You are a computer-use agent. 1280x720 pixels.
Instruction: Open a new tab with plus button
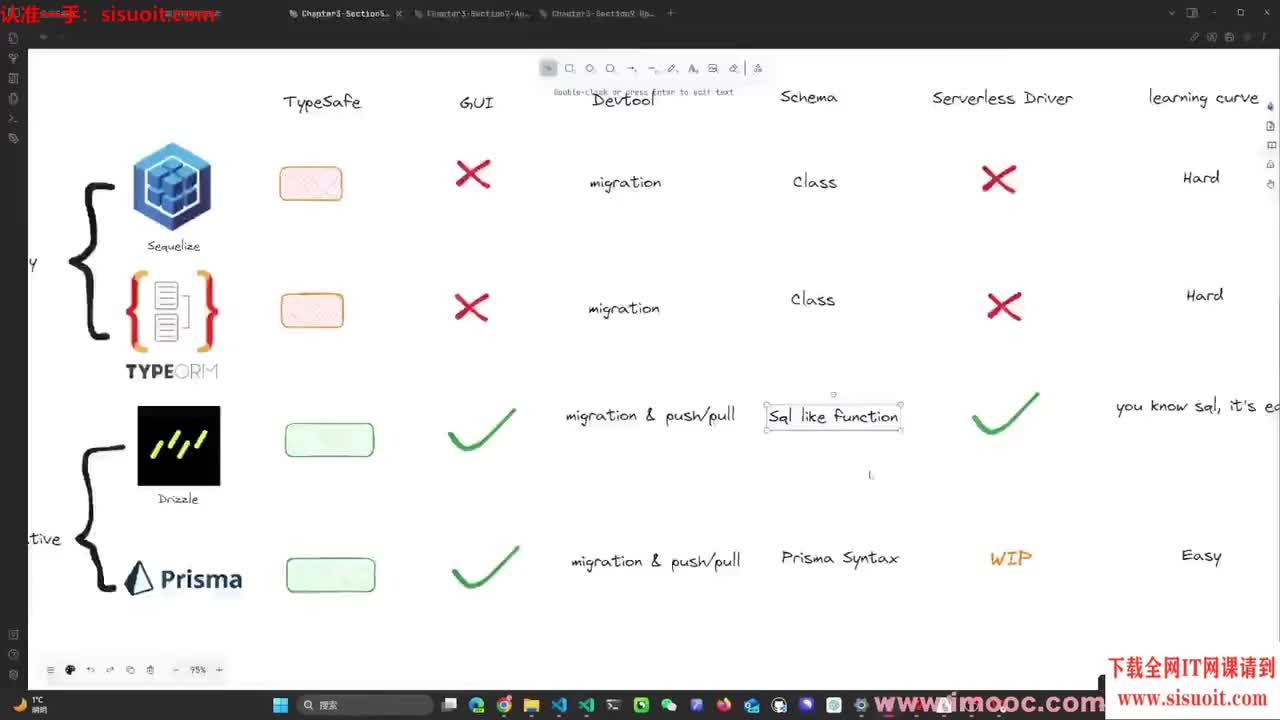pos(670,13)
